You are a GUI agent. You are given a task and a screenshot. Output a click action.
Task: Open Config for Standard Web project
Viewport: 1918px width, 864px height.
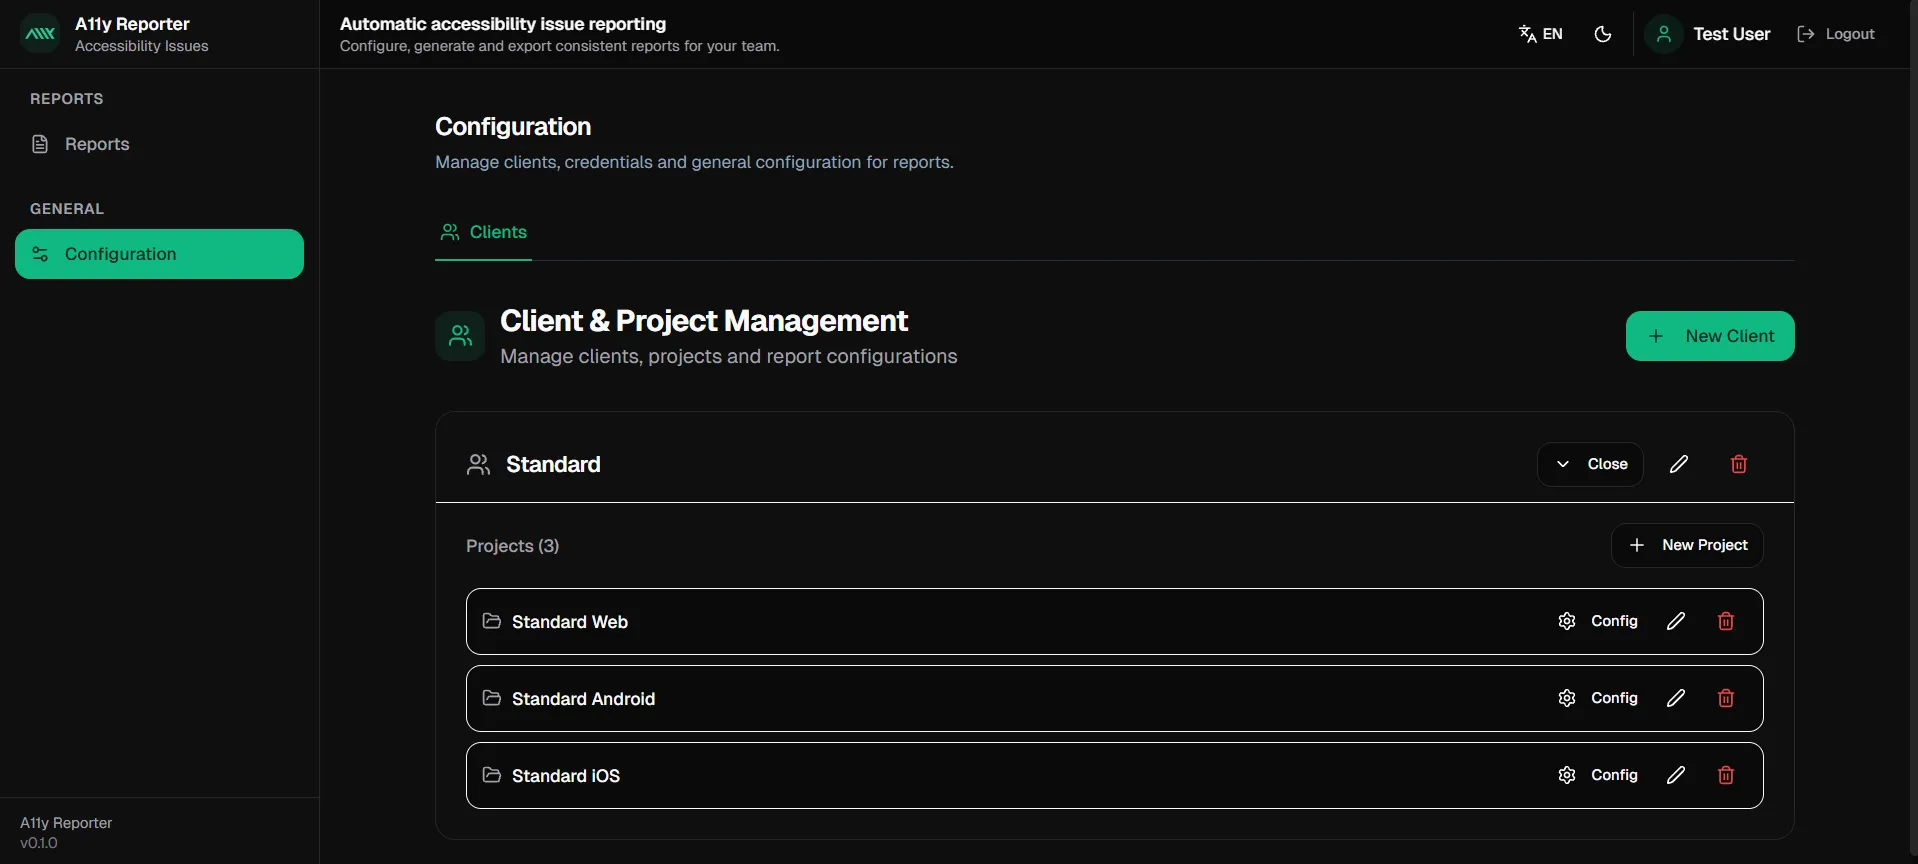point(1598,621)
